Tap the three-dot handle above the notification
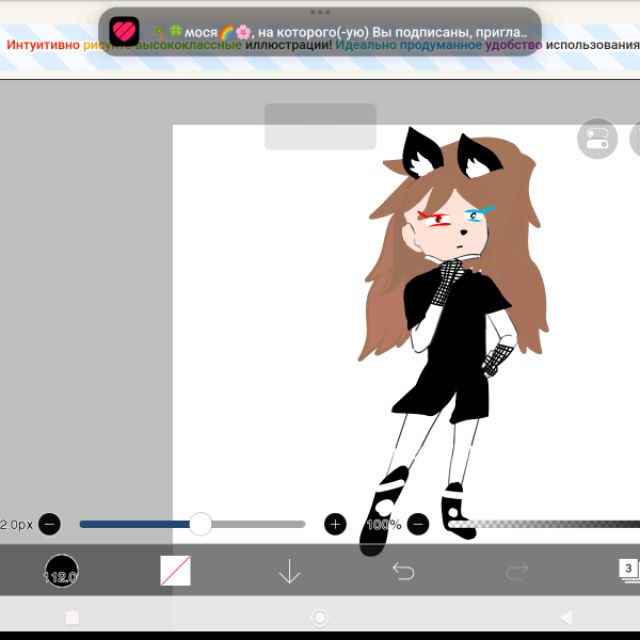640x640 pixels. (x=320, y=12)
